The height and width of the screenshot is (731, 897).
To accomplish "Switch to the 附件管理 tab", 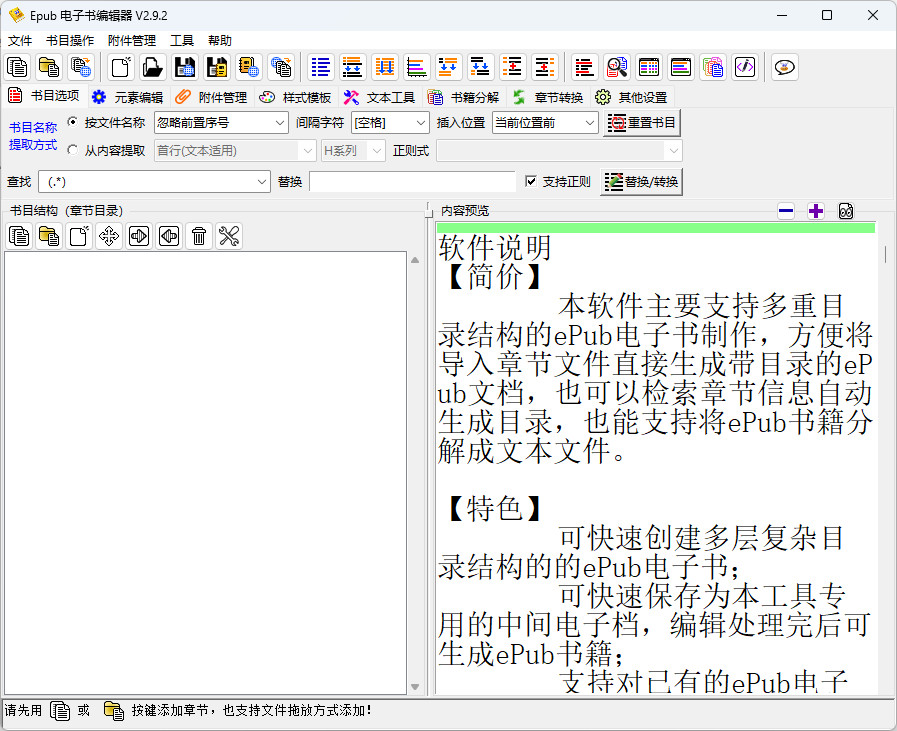I will pyautogui.click(x=213, y=97).
